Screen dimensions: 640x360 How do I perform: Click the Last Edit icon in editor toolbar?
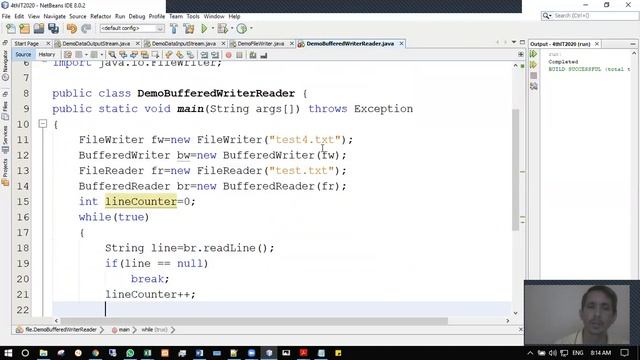coord(68,55)
